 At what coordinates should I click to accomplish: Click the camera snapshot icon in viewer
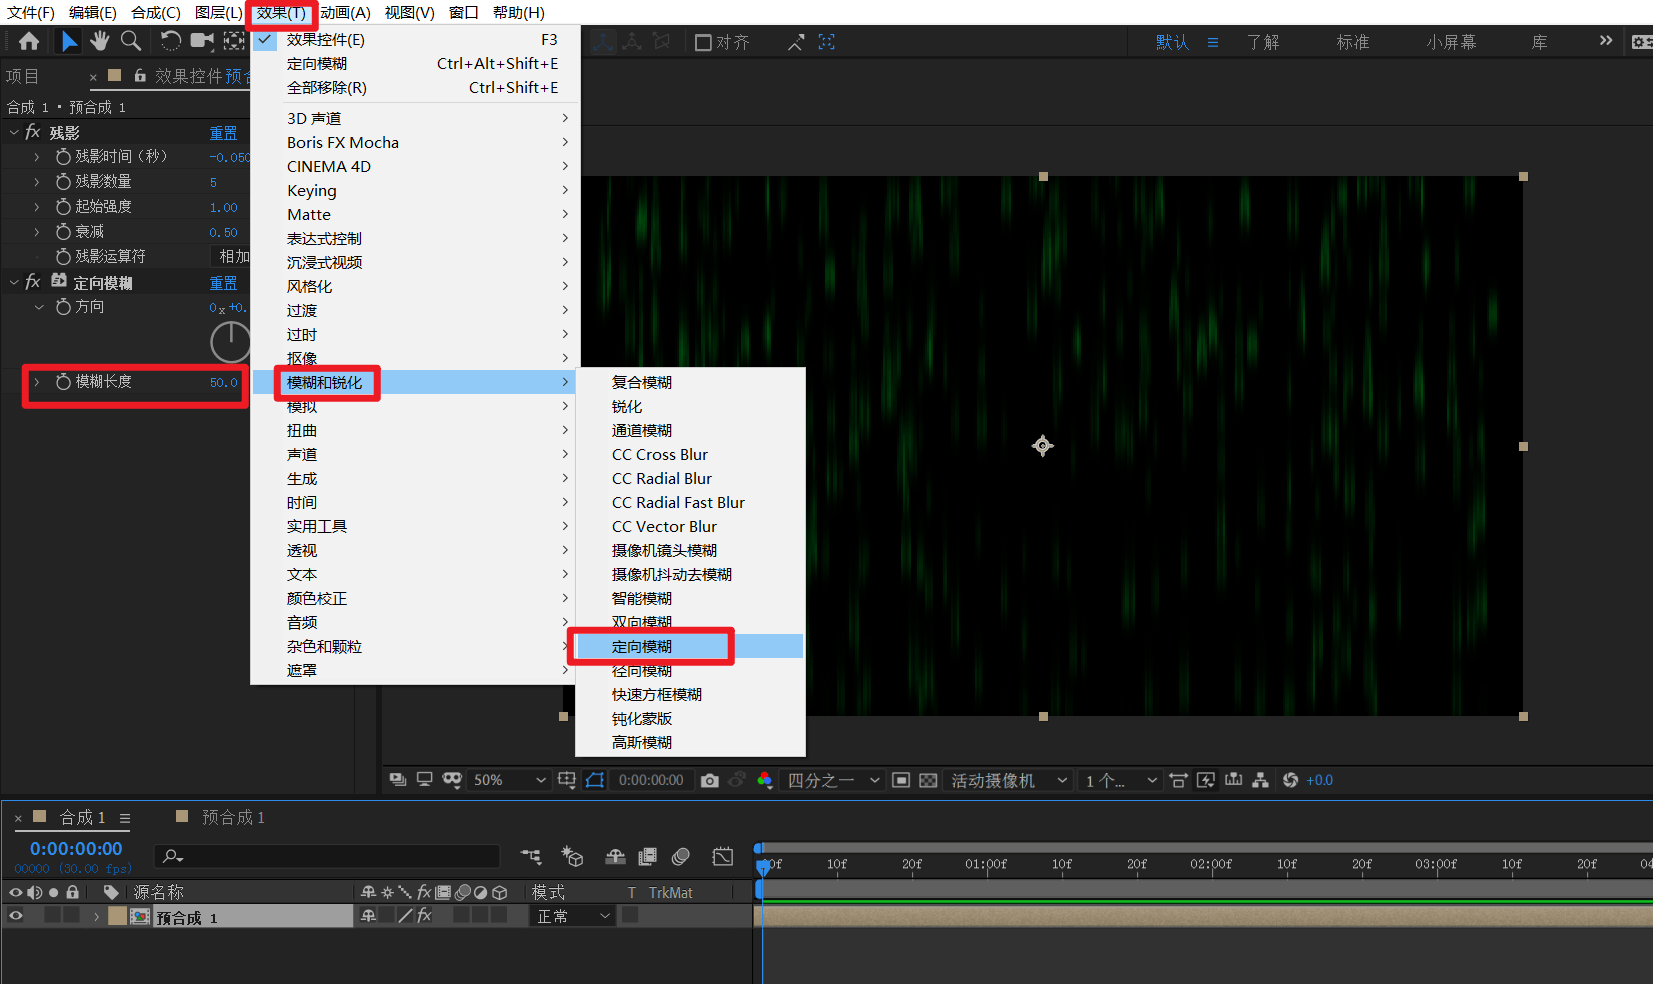point(710,780)
